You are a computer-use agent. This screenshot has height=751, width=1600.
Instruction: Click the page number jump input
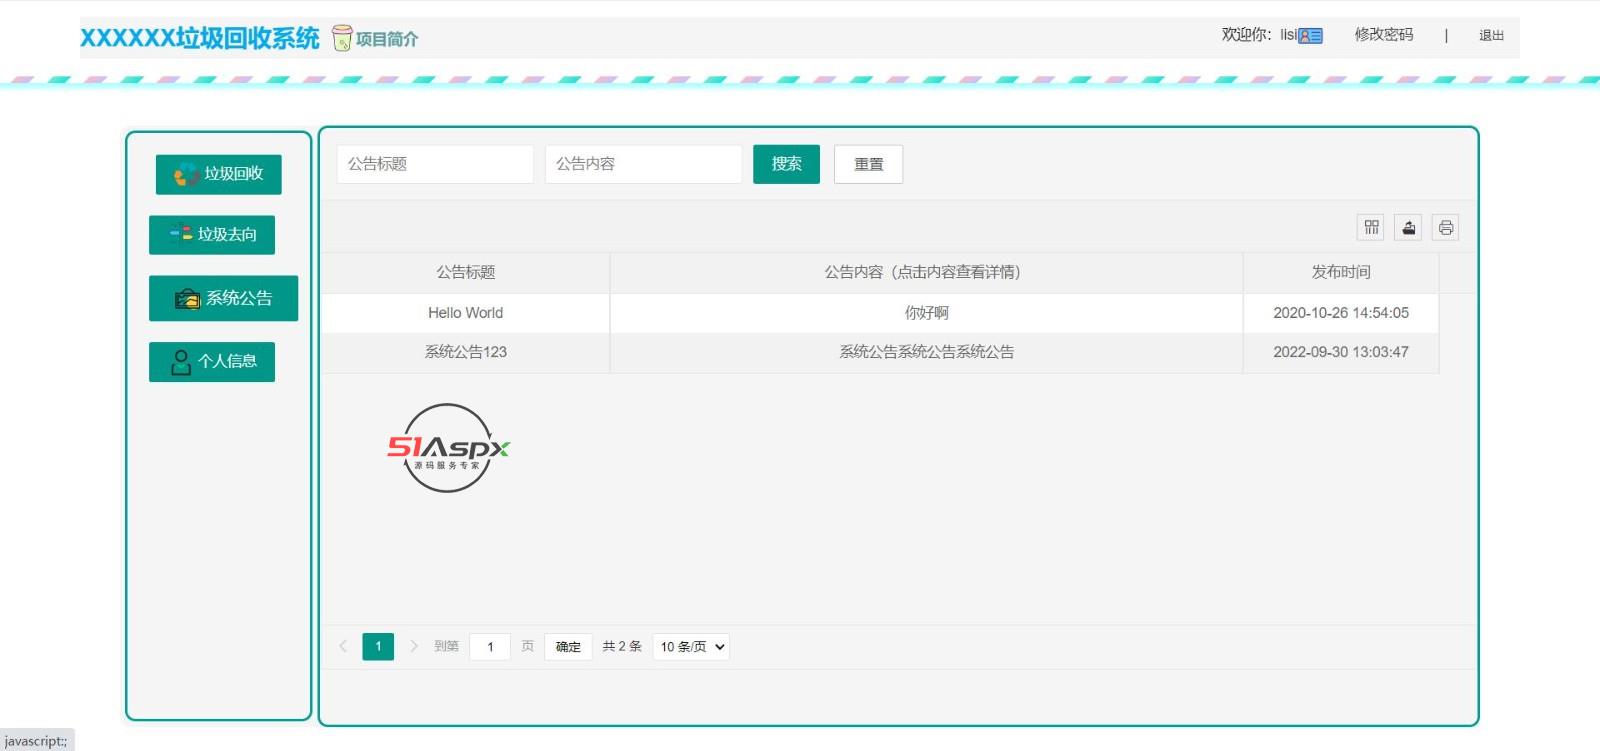coord(490,647)
